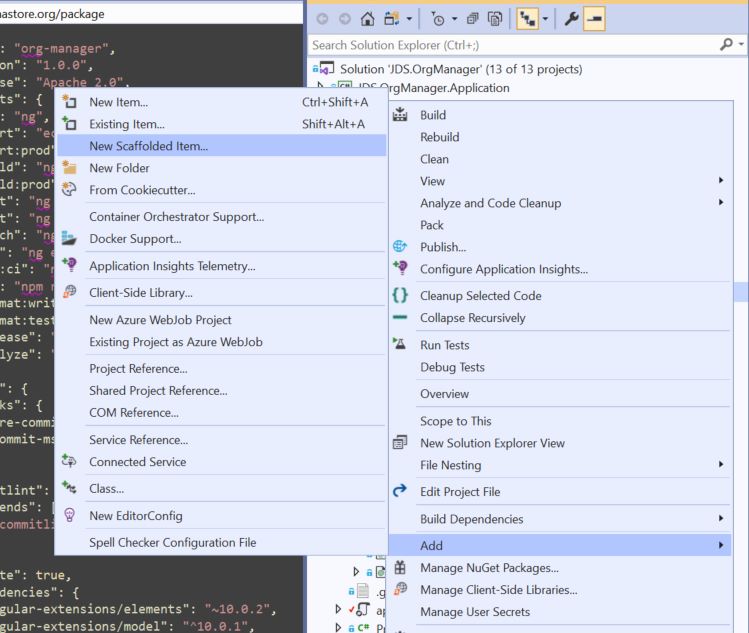
Task: Click the Collapse All icon in toolbar
Action: (x=472, y=19)
